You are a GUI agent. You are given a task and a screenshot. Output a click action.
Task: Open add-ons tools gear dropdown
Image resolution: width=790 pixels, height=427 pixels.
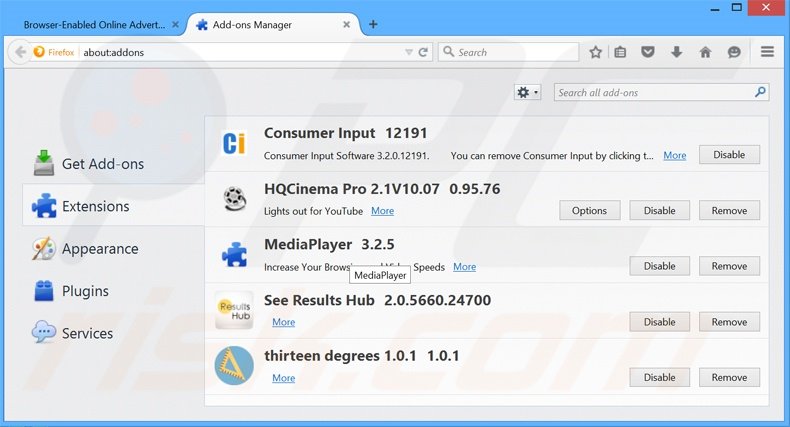528,92
